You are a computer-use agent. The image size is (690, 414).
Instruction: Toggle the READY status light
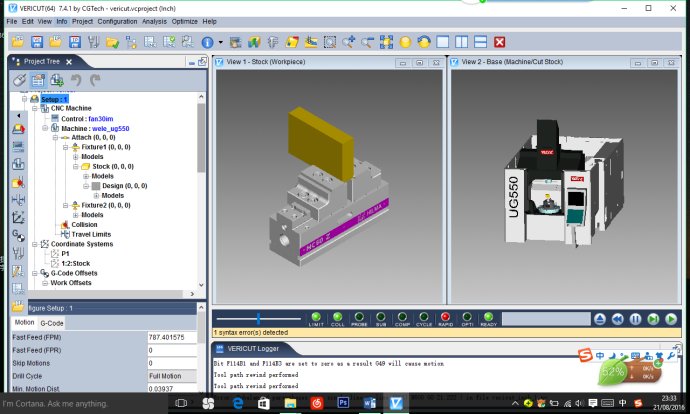(488, 319)
